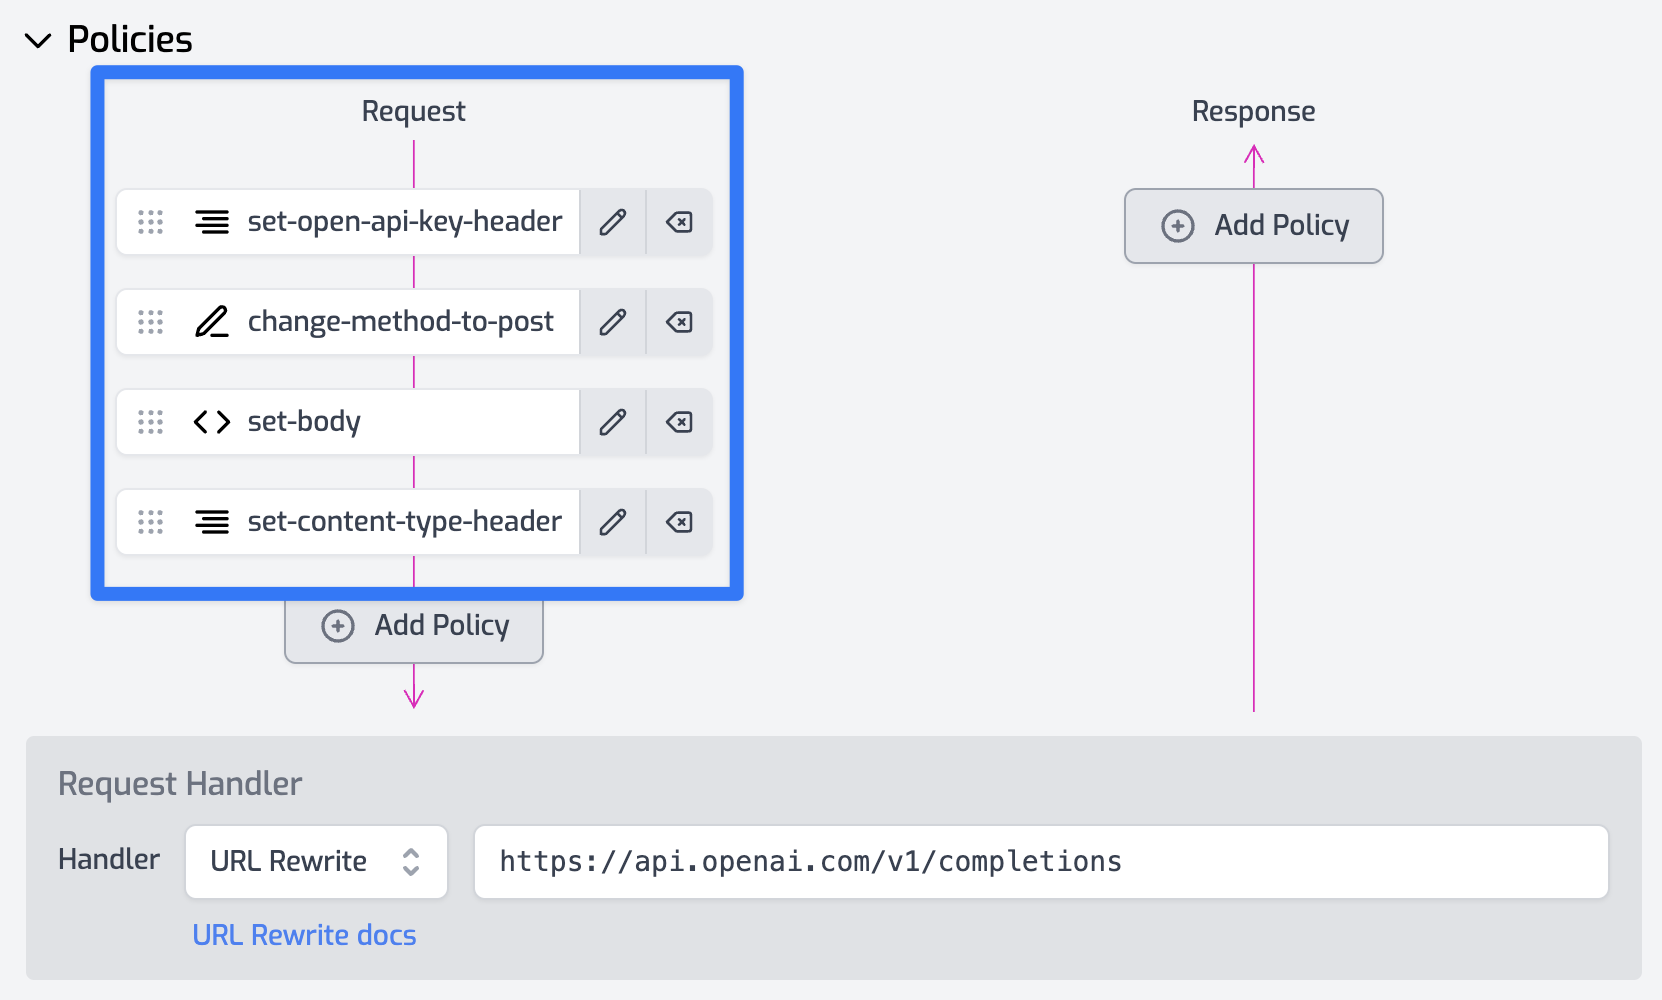Screen dimensions: 1662x1000
Task: Open the URL Rewrite docs link
Action: (304, 935)
